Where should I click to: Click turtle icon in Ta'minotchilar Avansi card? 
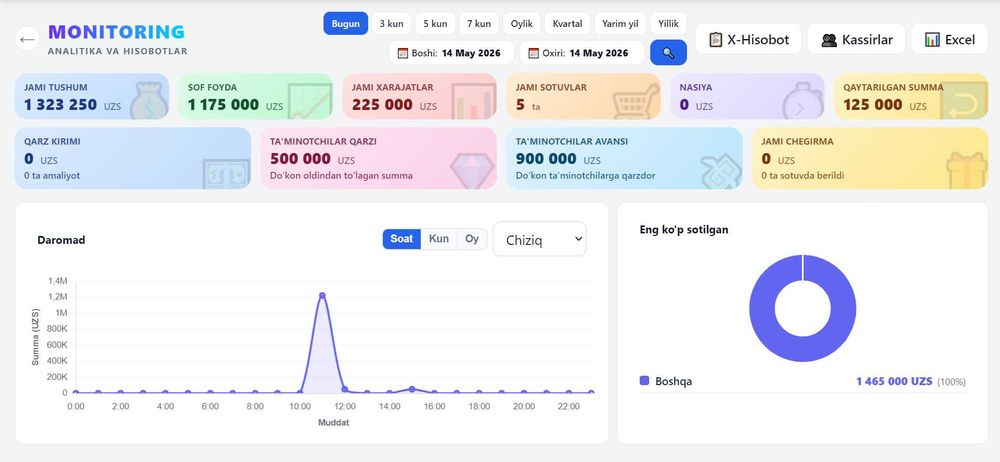point(721,172)
